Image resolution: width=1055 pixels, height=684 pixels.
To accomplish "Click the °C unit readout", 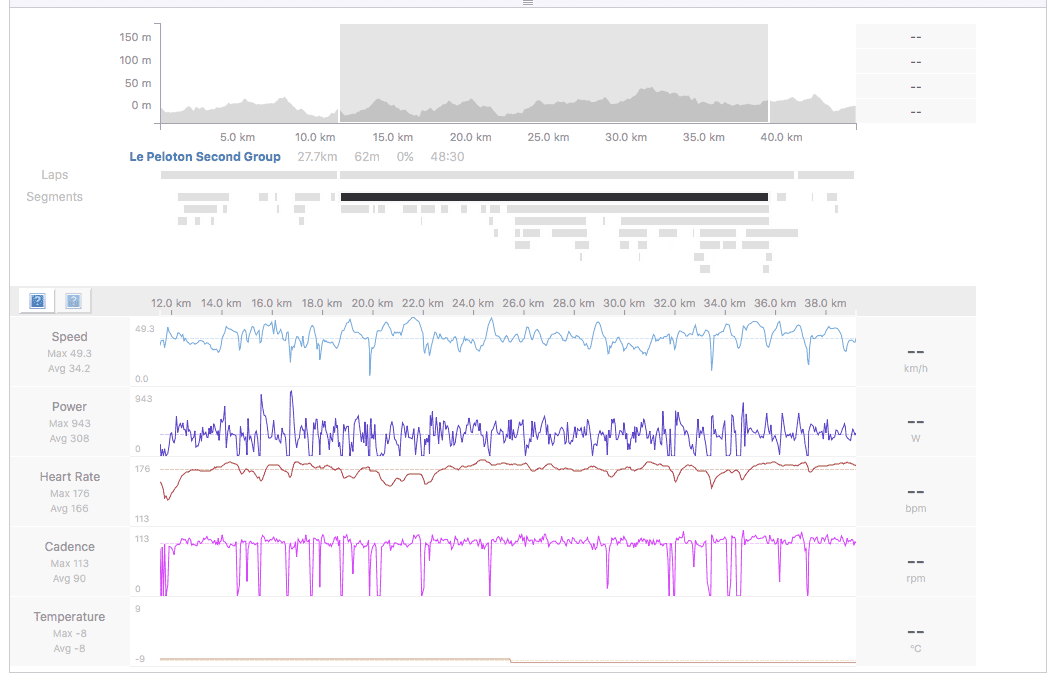I will coord(915,648).
